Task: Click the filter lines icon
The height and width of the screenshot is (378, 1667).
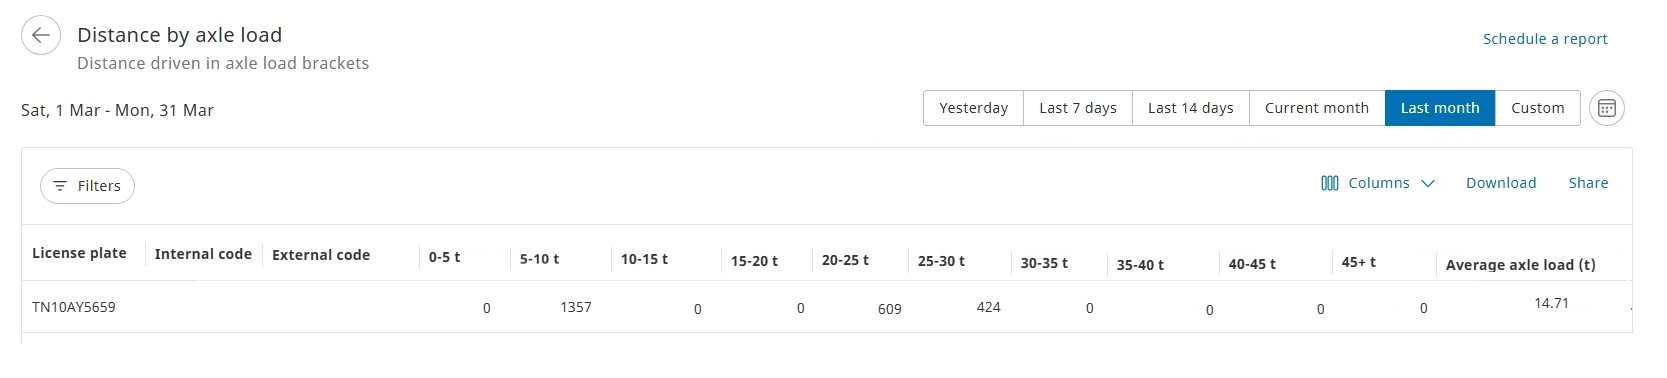Action: coord(60,186)
